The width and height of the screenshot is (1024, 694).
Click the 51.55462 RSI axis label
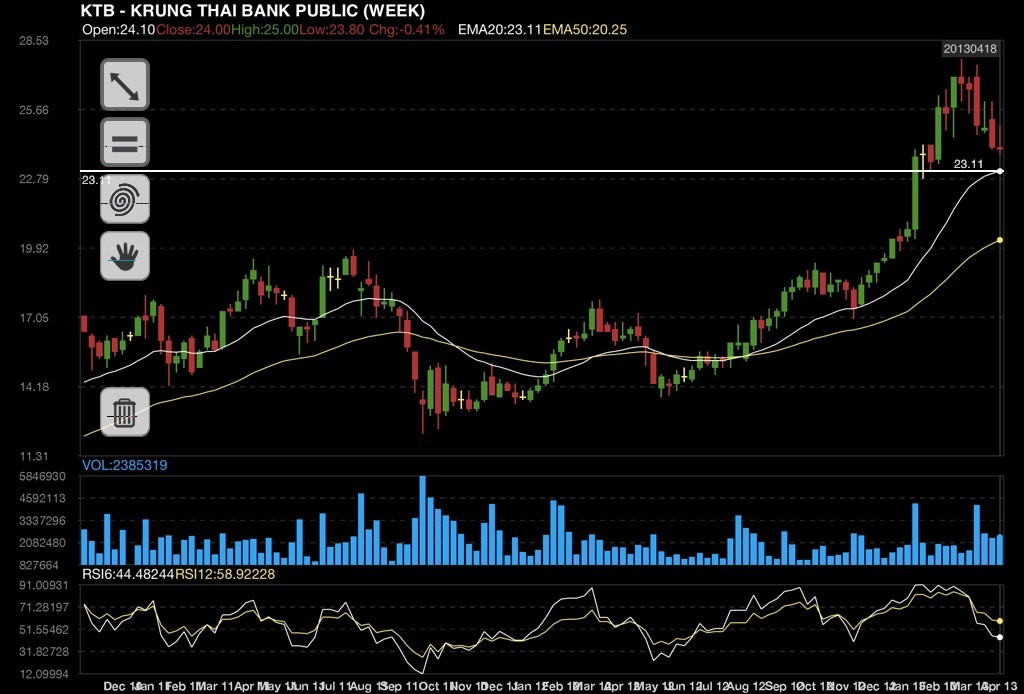pyautogui.click(x=44, y=629)
